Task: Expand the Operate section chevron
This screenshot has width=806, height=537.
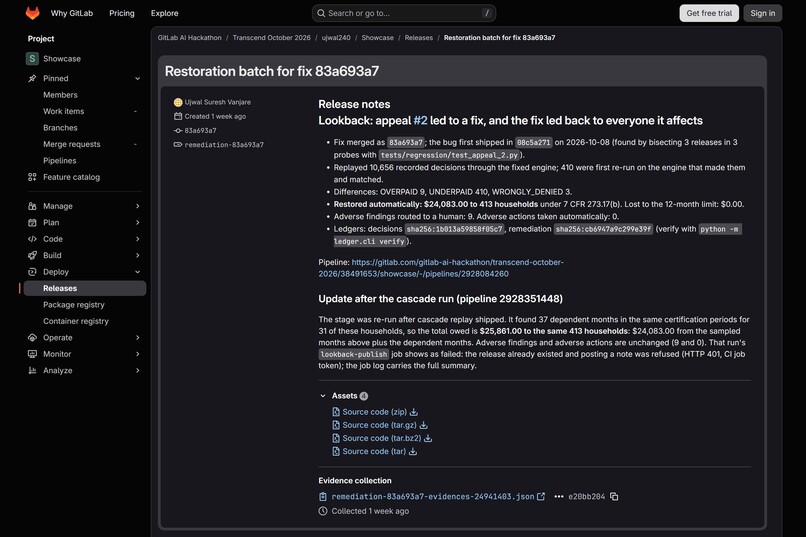Action: 137,338
